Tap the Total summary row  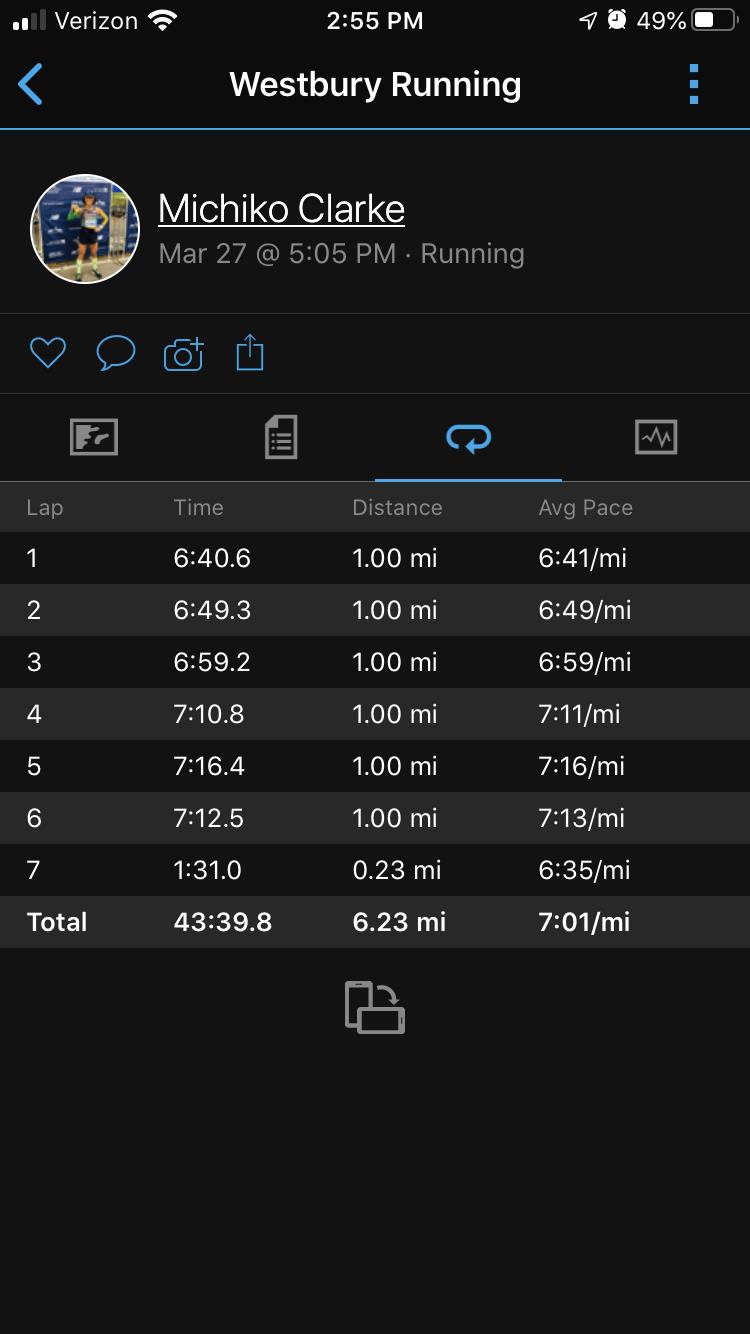(375, 922)
